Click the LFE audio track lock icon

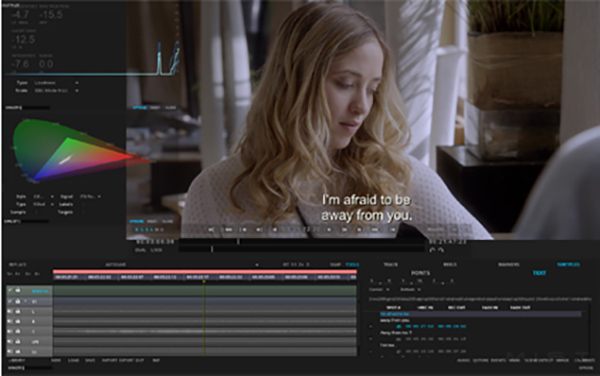18,341
